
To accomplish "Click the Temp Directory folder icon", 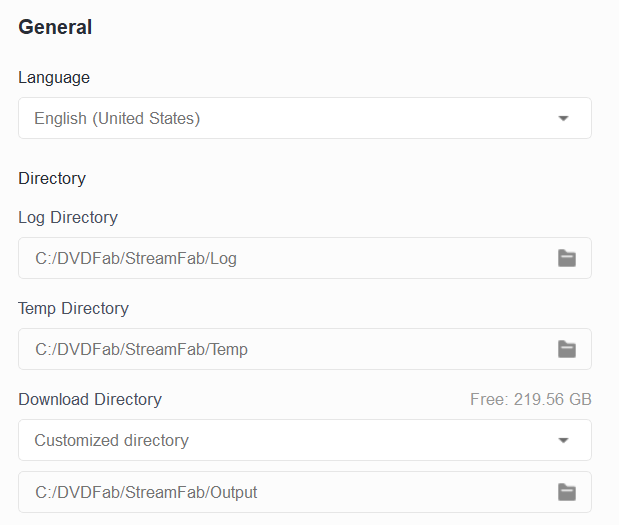I will tap(567, 349).
